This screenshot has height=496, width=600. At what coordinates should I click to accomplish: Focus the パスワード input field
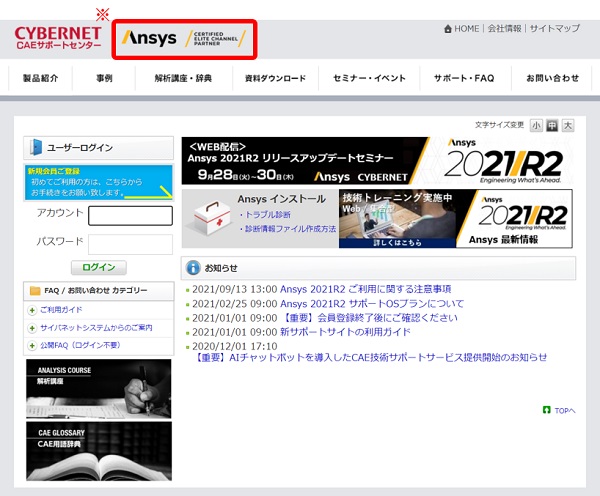tap(130, 244)
